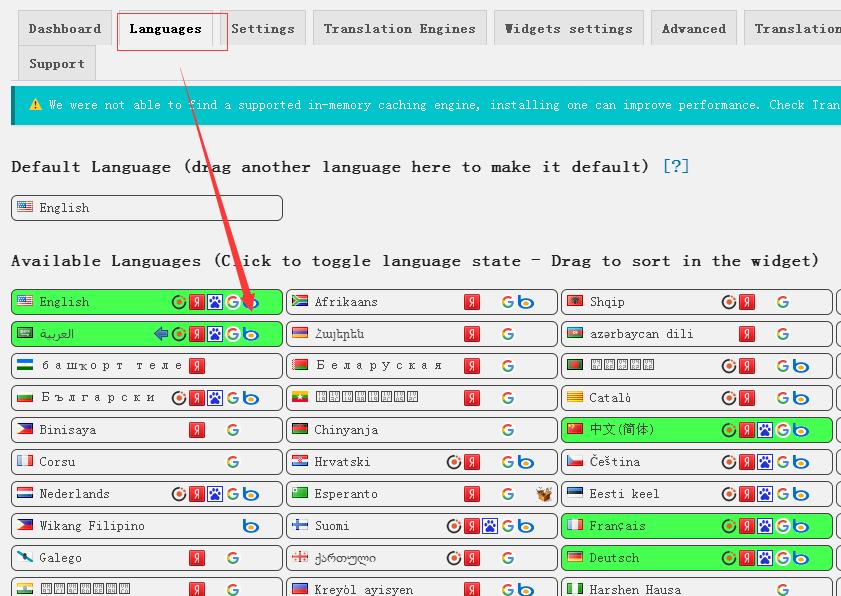This screenshot has height=596, width=841.
Task: Click the Google icon in the Shqip row
Action: 783,302
